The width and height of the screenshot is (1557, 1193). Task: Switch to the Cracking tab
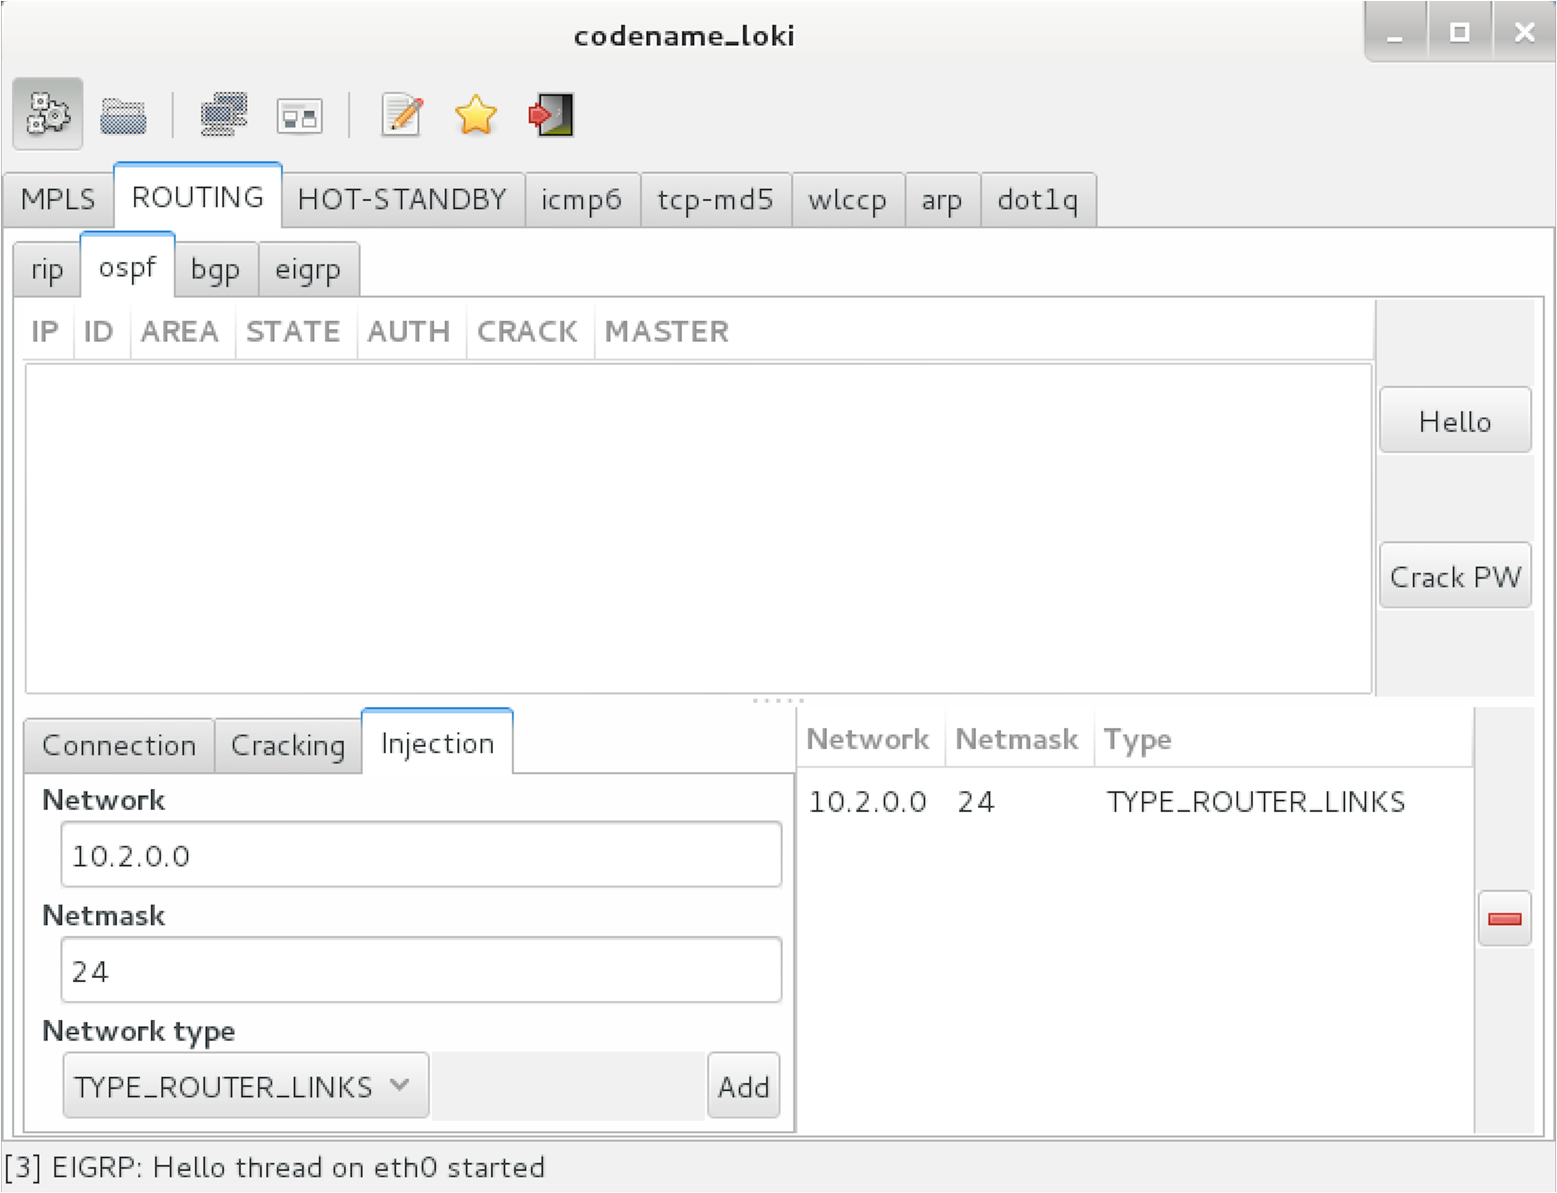point(287,744)
